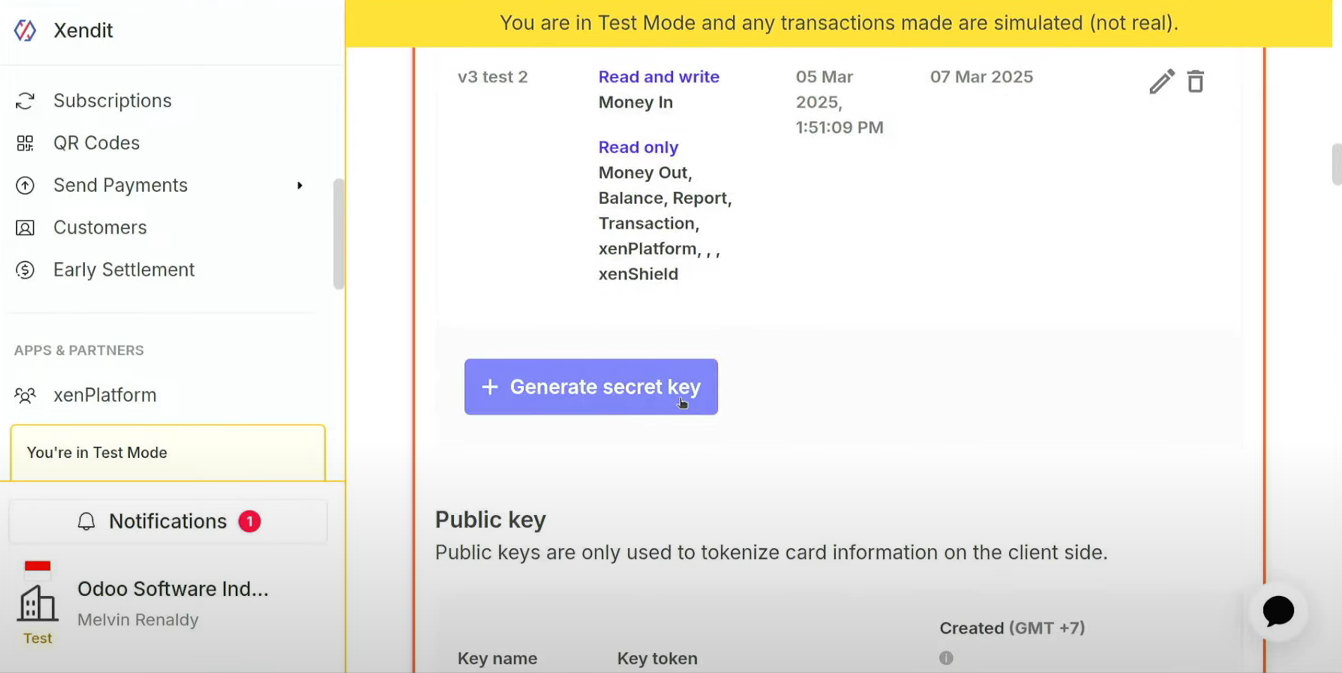Click the Key name column header
1342x673 pixels.
(497, 659)
